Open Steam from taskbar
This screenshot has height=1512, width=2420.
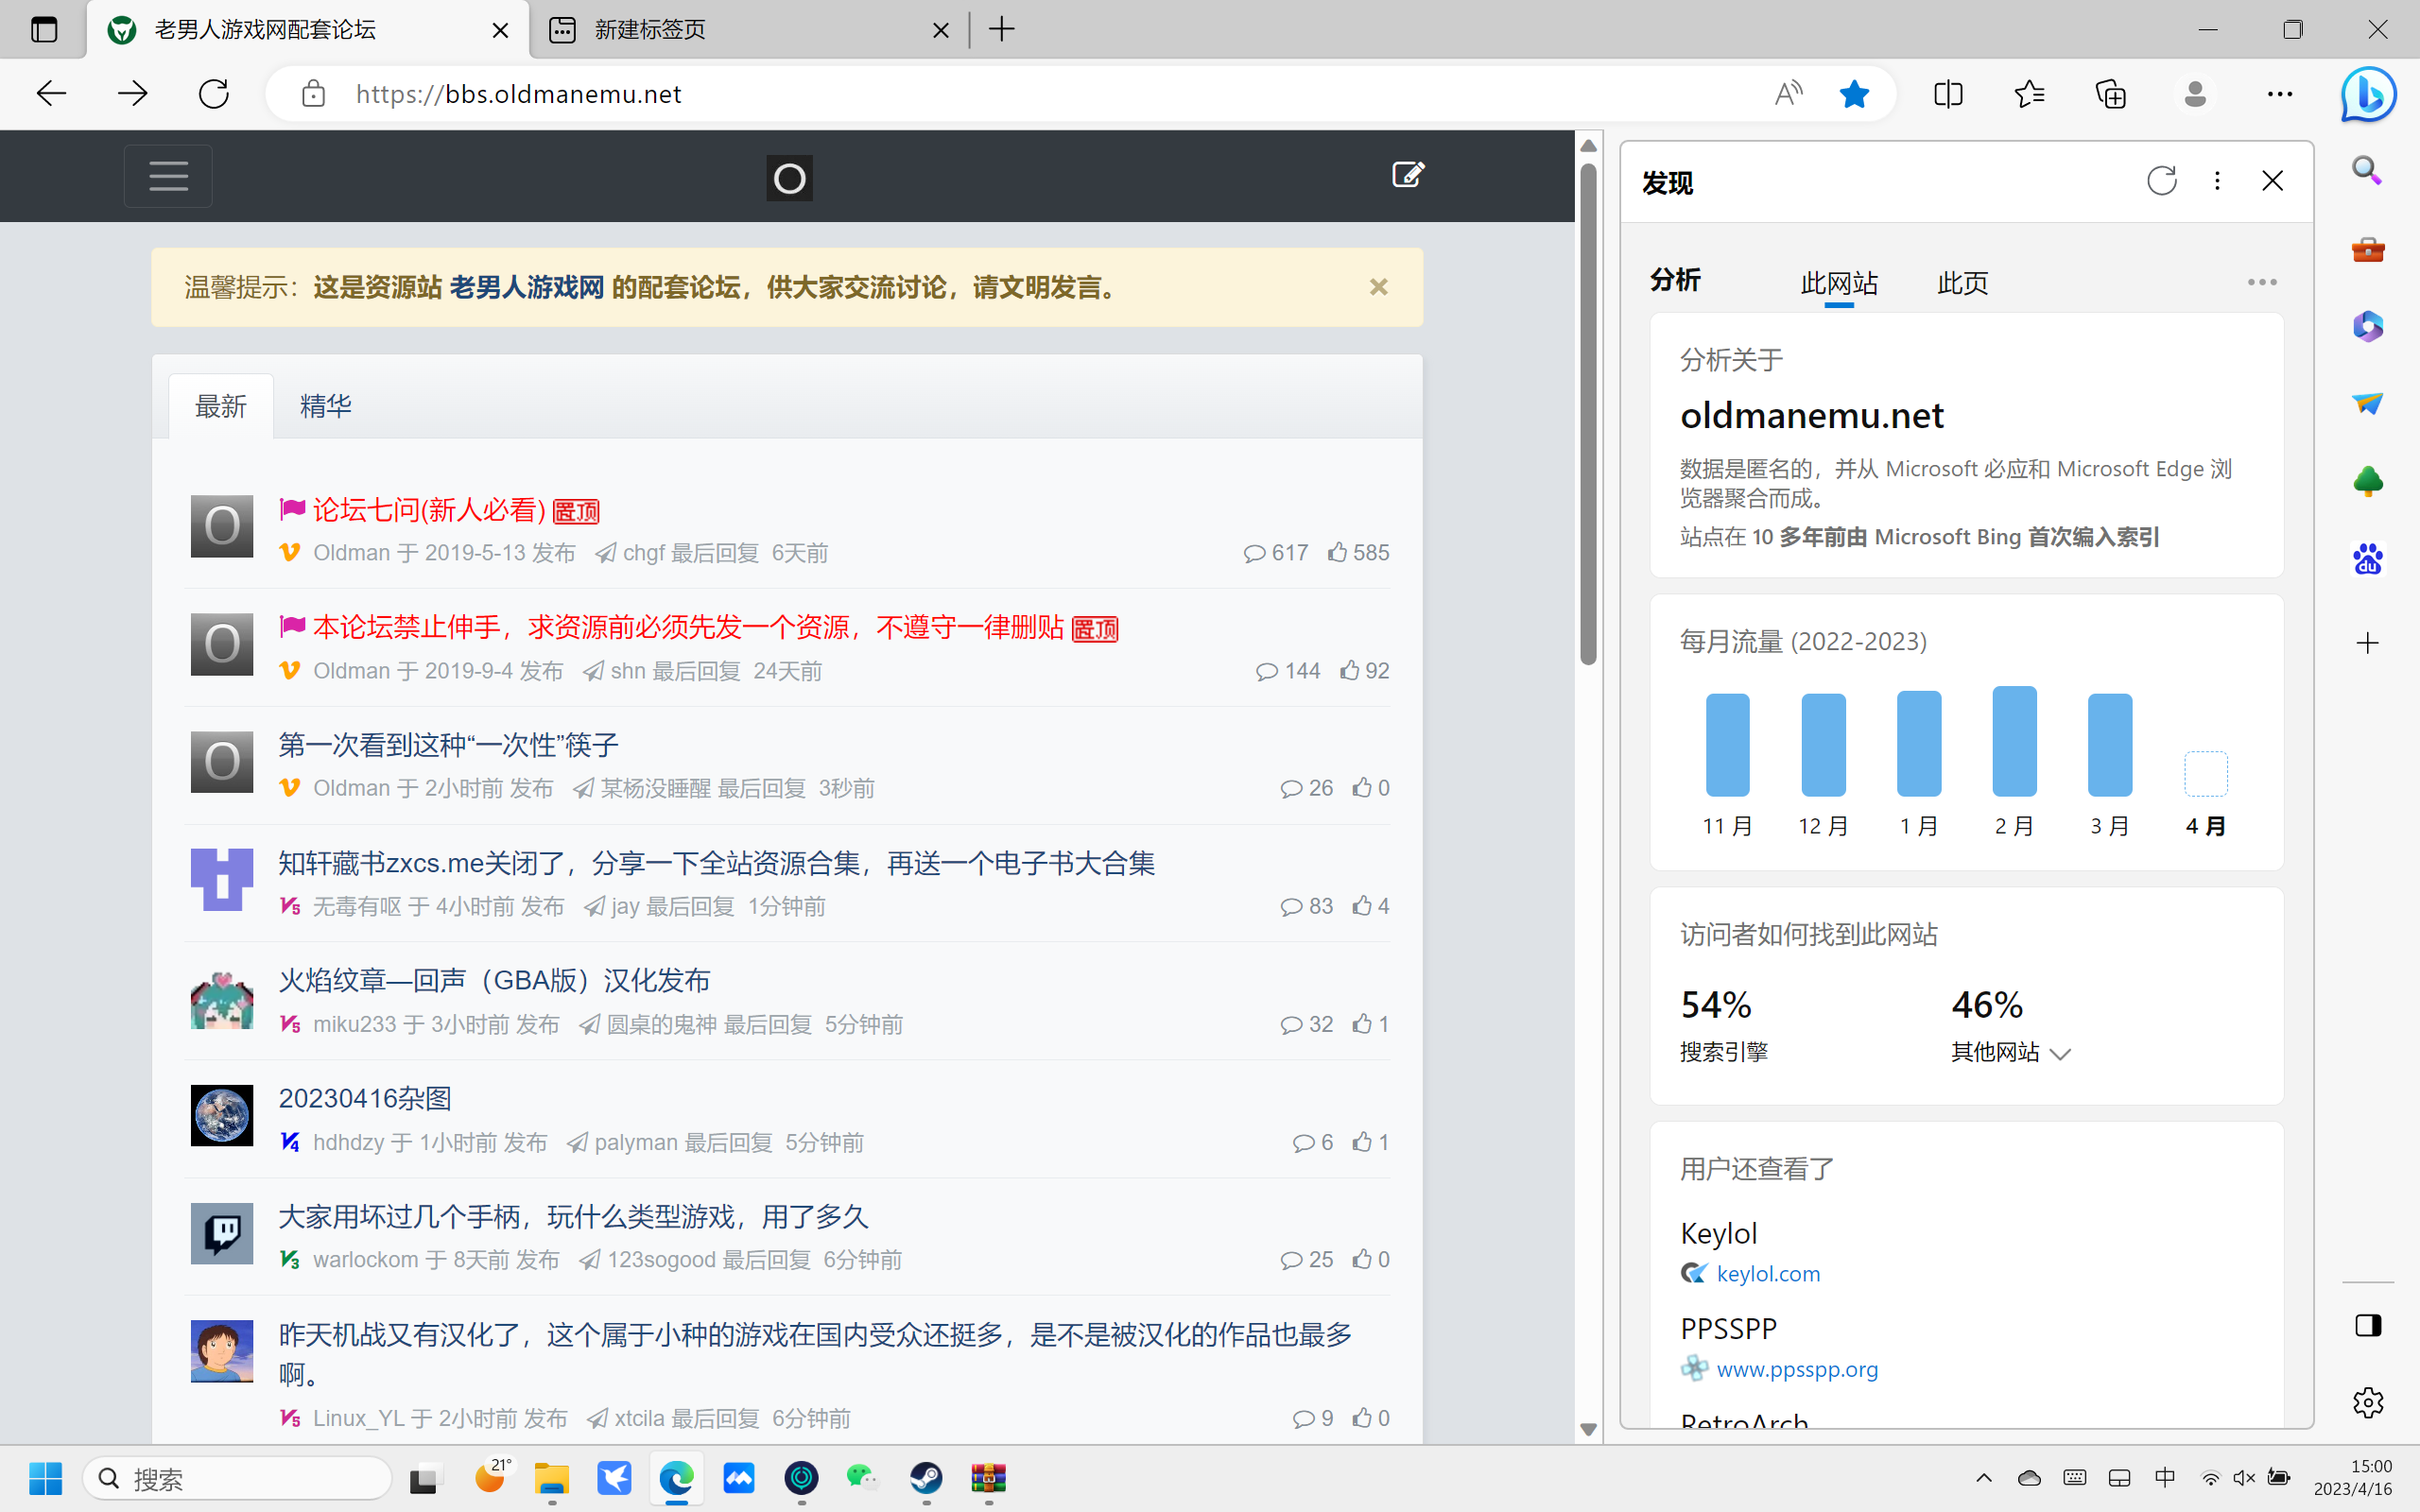click(x=926, y=1478)
